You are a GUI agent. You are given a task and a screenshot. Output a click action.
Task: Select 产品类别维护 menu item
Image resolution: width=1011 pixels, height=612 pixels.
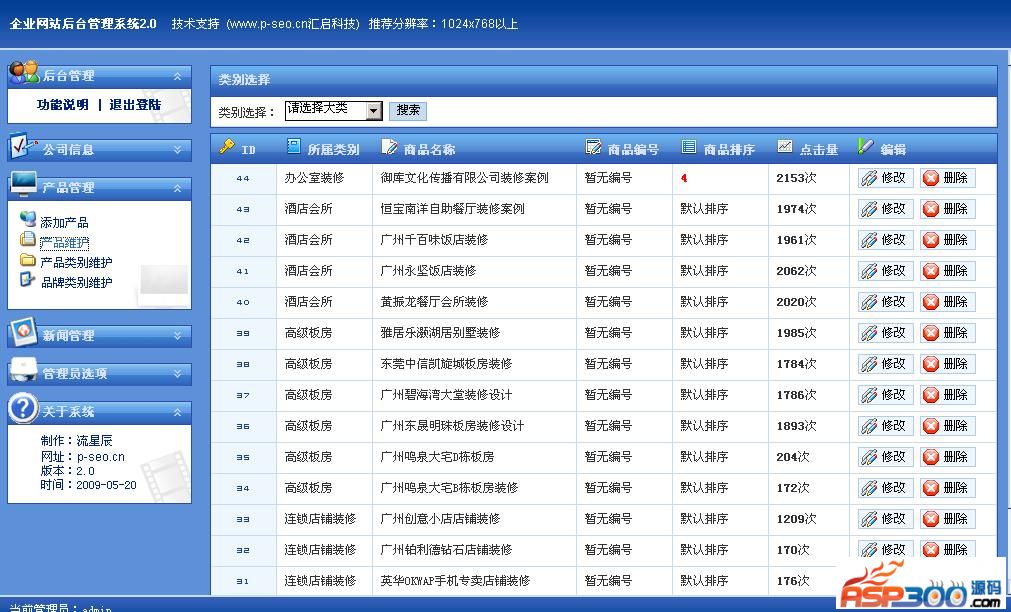pyautogui.click(x=76, y=262)
